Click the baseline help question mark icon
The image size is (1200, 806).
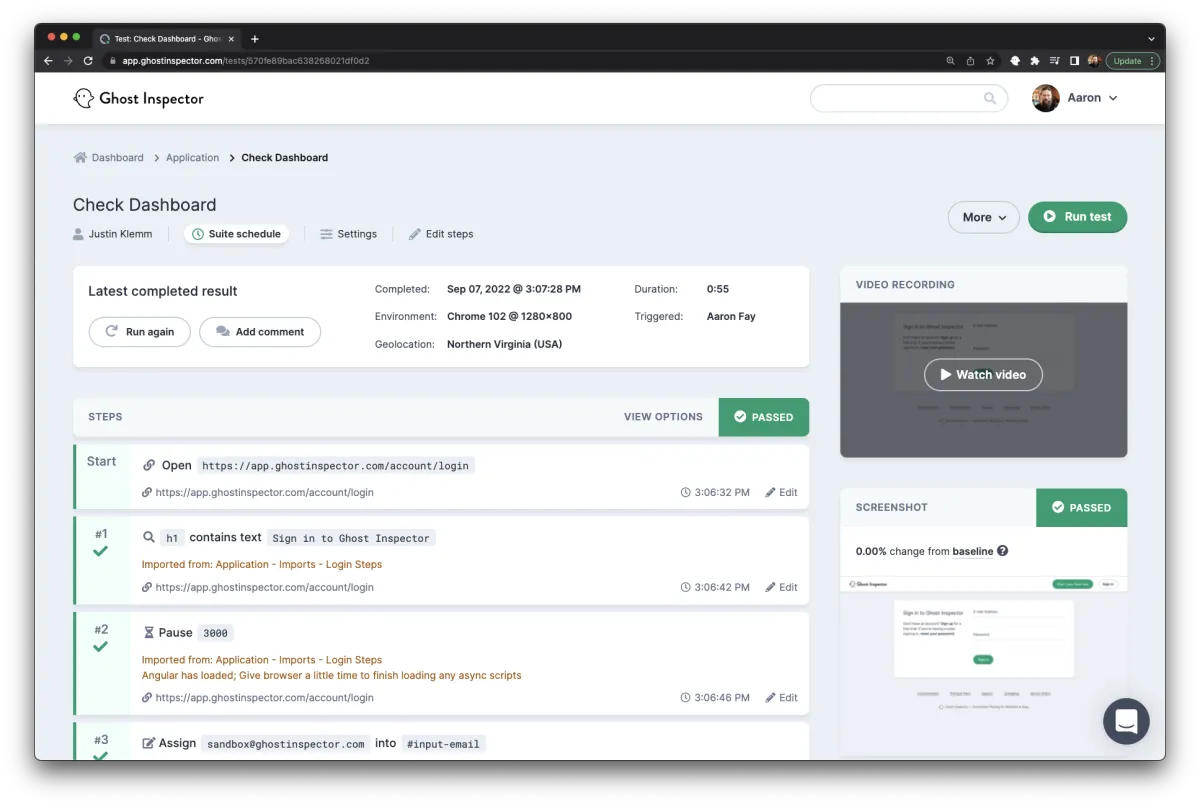pos(1003,551)
